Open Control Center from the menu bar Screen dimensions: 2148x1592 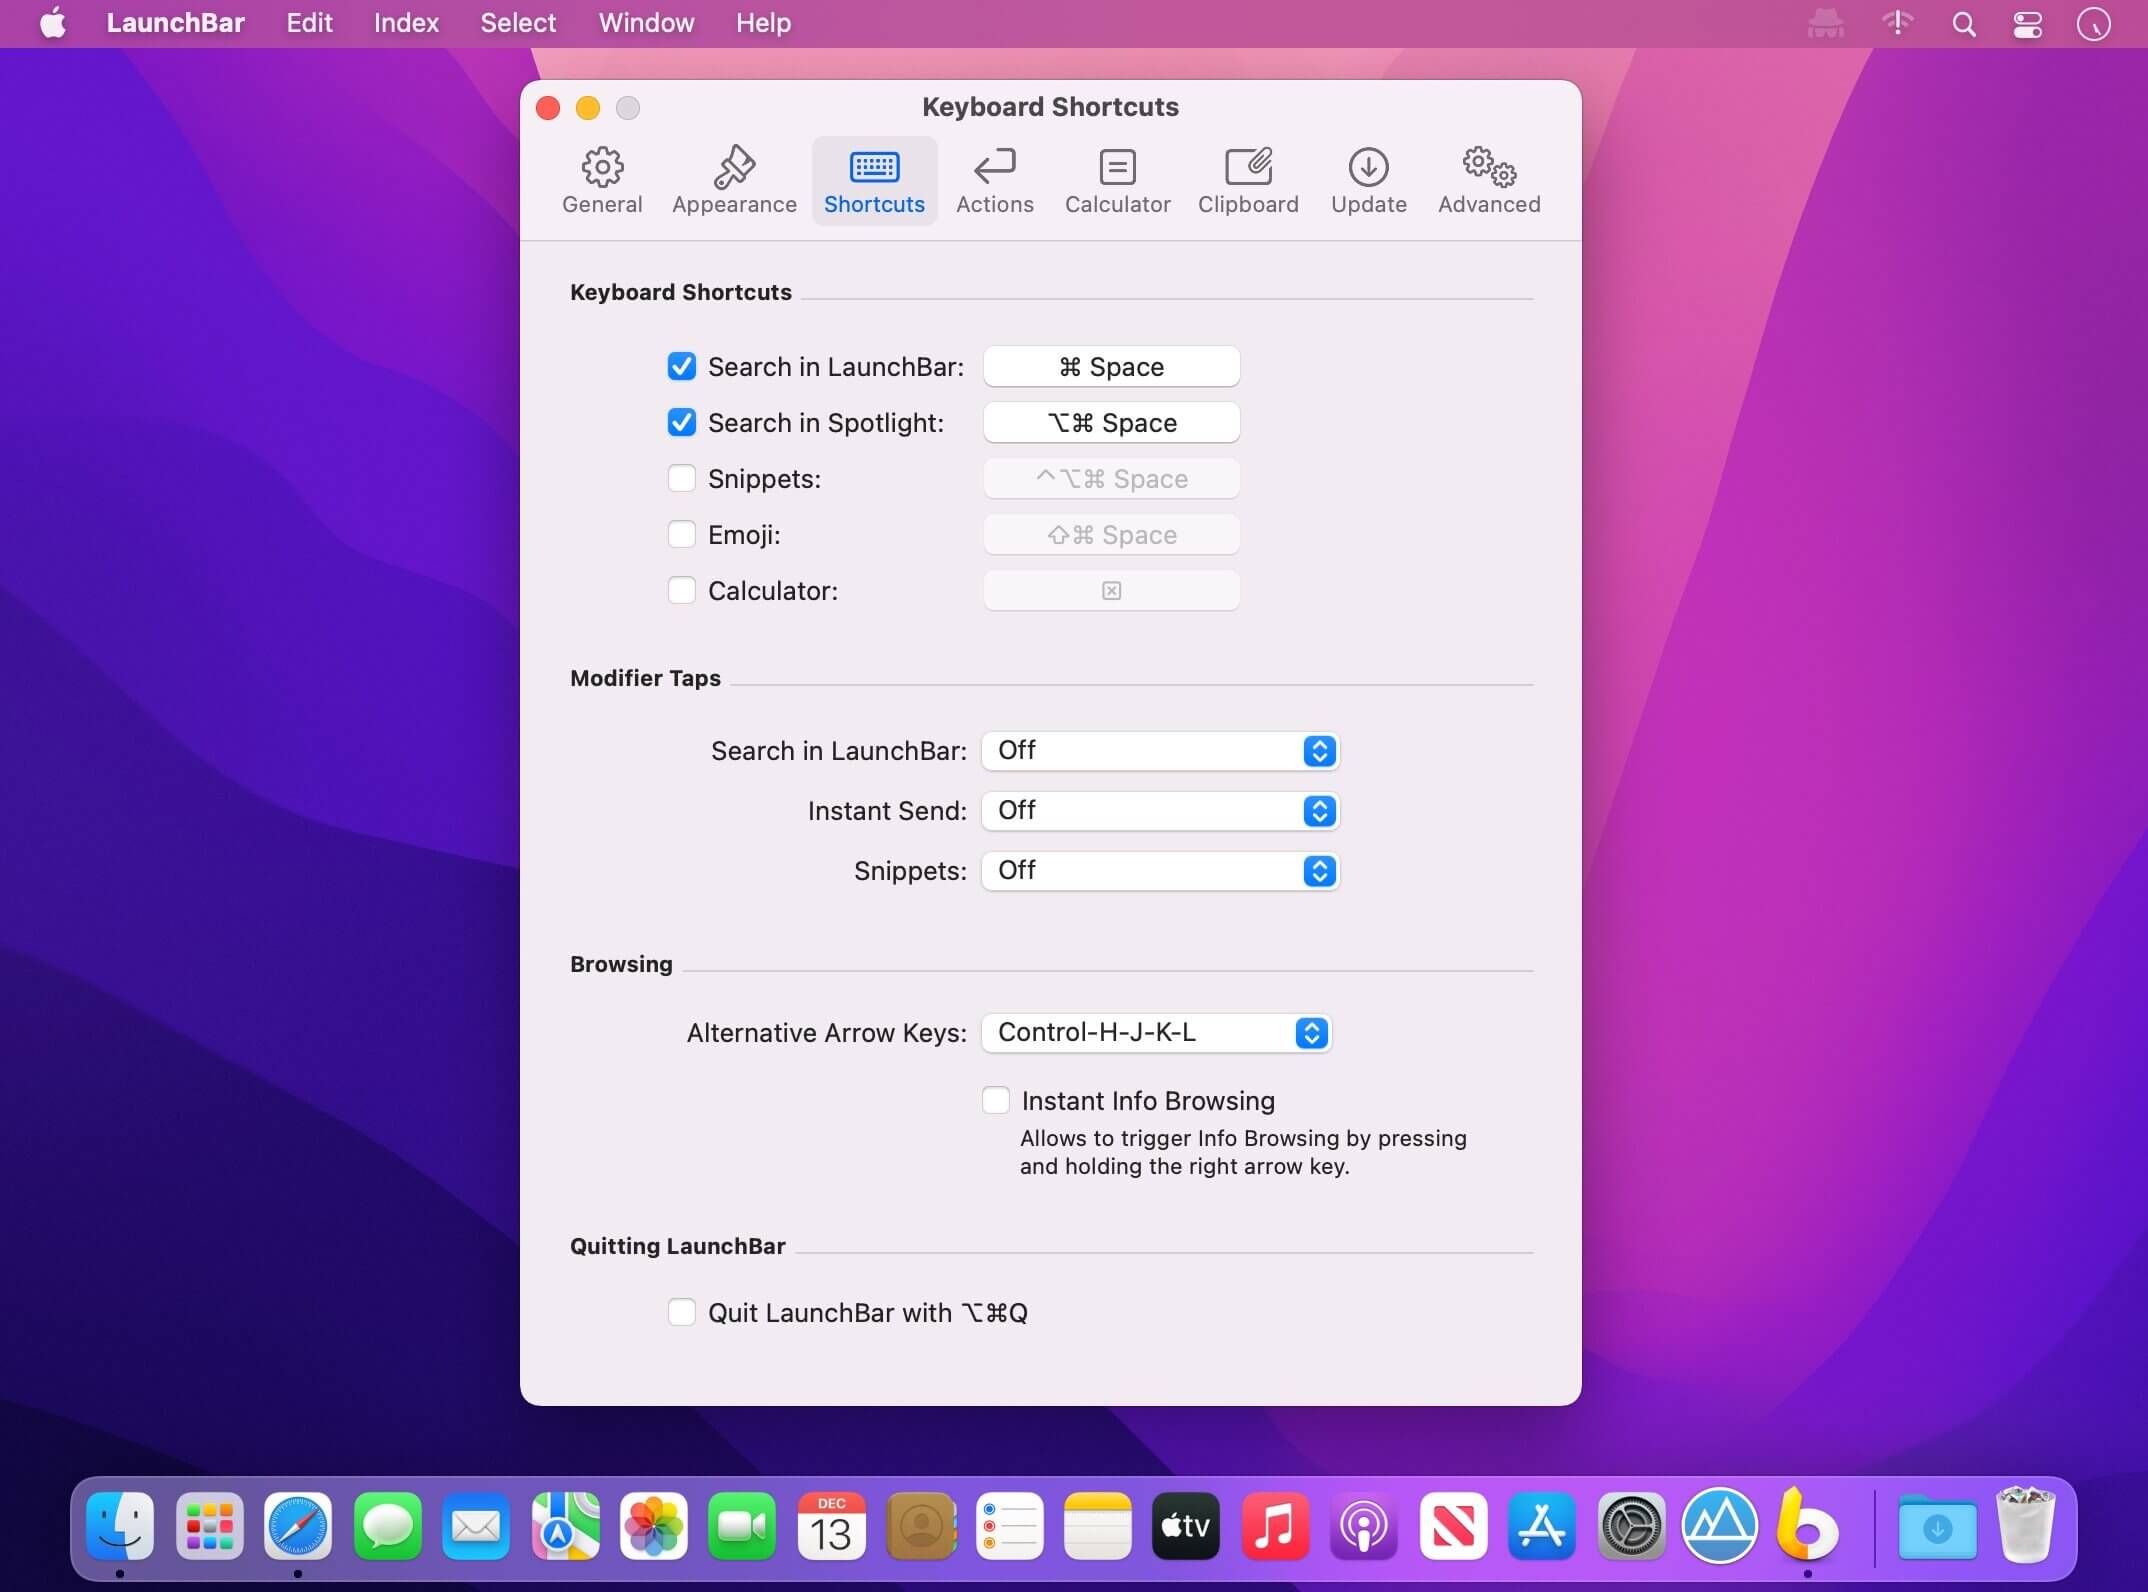(2028, 24)
